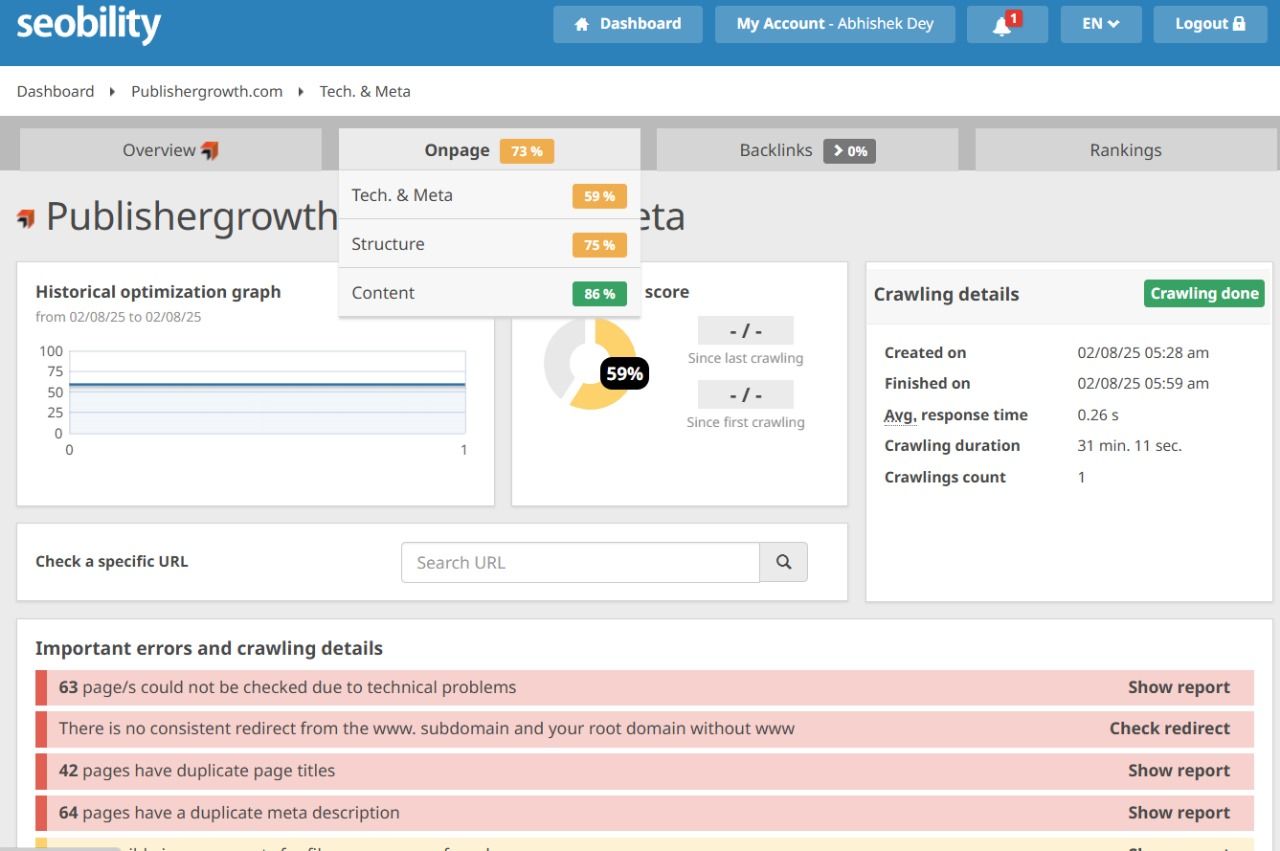1280x851 pixels.
Task: Show report for 63 unchecked pages
Action: pos(1179,687)
